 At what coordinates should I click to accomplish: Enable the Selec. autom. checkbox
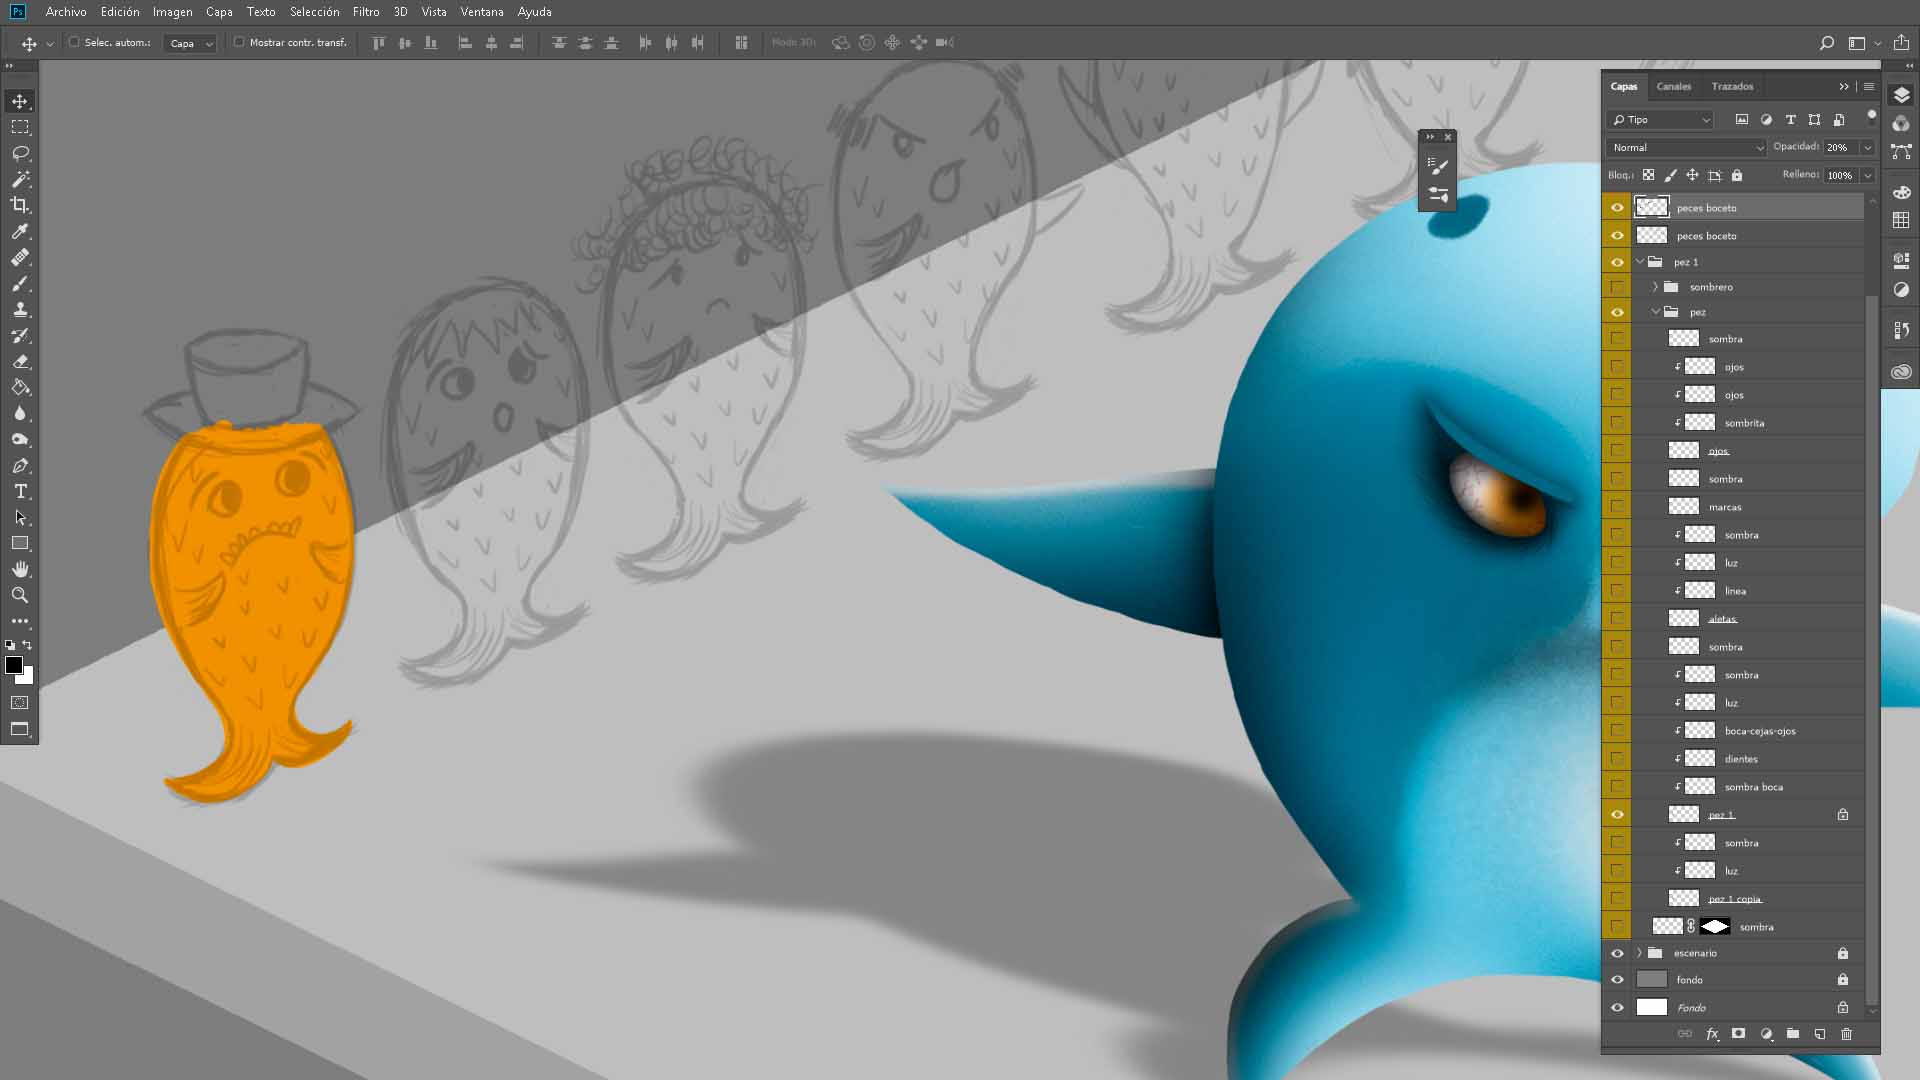(74, 42)
